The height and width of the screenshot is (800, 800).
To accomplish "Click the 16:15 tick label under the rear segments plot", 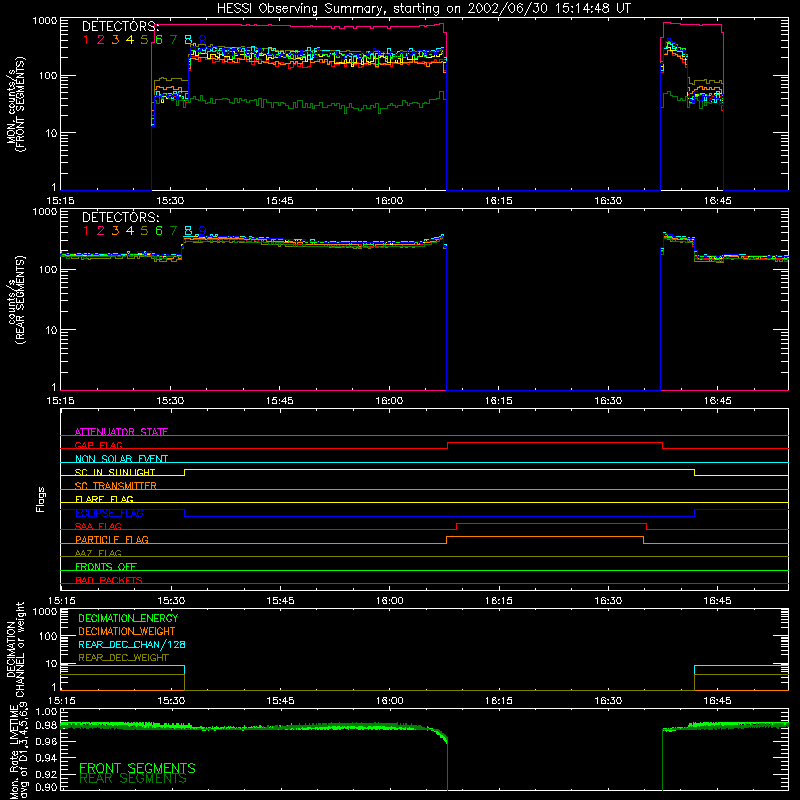I will pos(498,401).
